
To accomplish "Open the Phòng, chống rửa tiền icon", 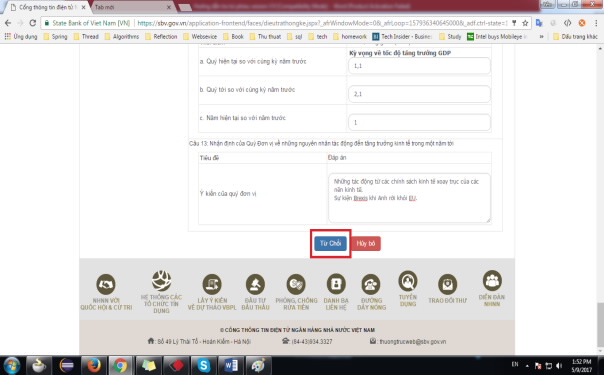I will (296, 284).
